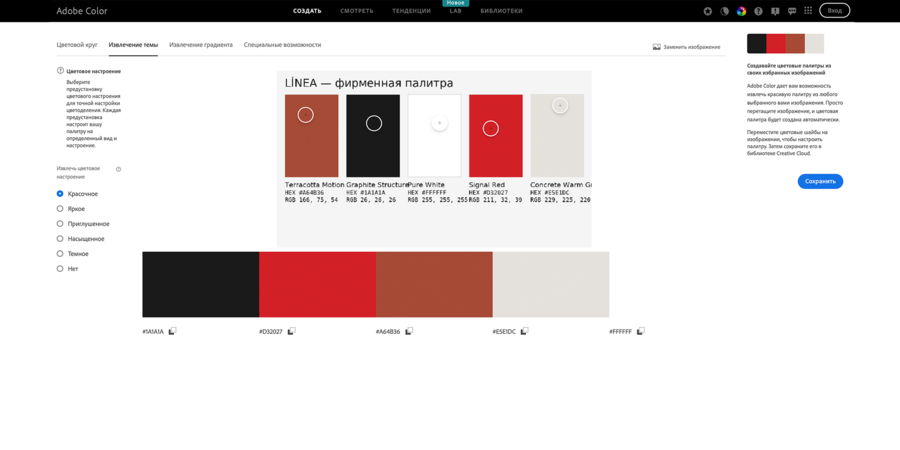This screenshot has width=900, height=450.
Task: Open the help question mark icon
Action: tap(758, 11)
